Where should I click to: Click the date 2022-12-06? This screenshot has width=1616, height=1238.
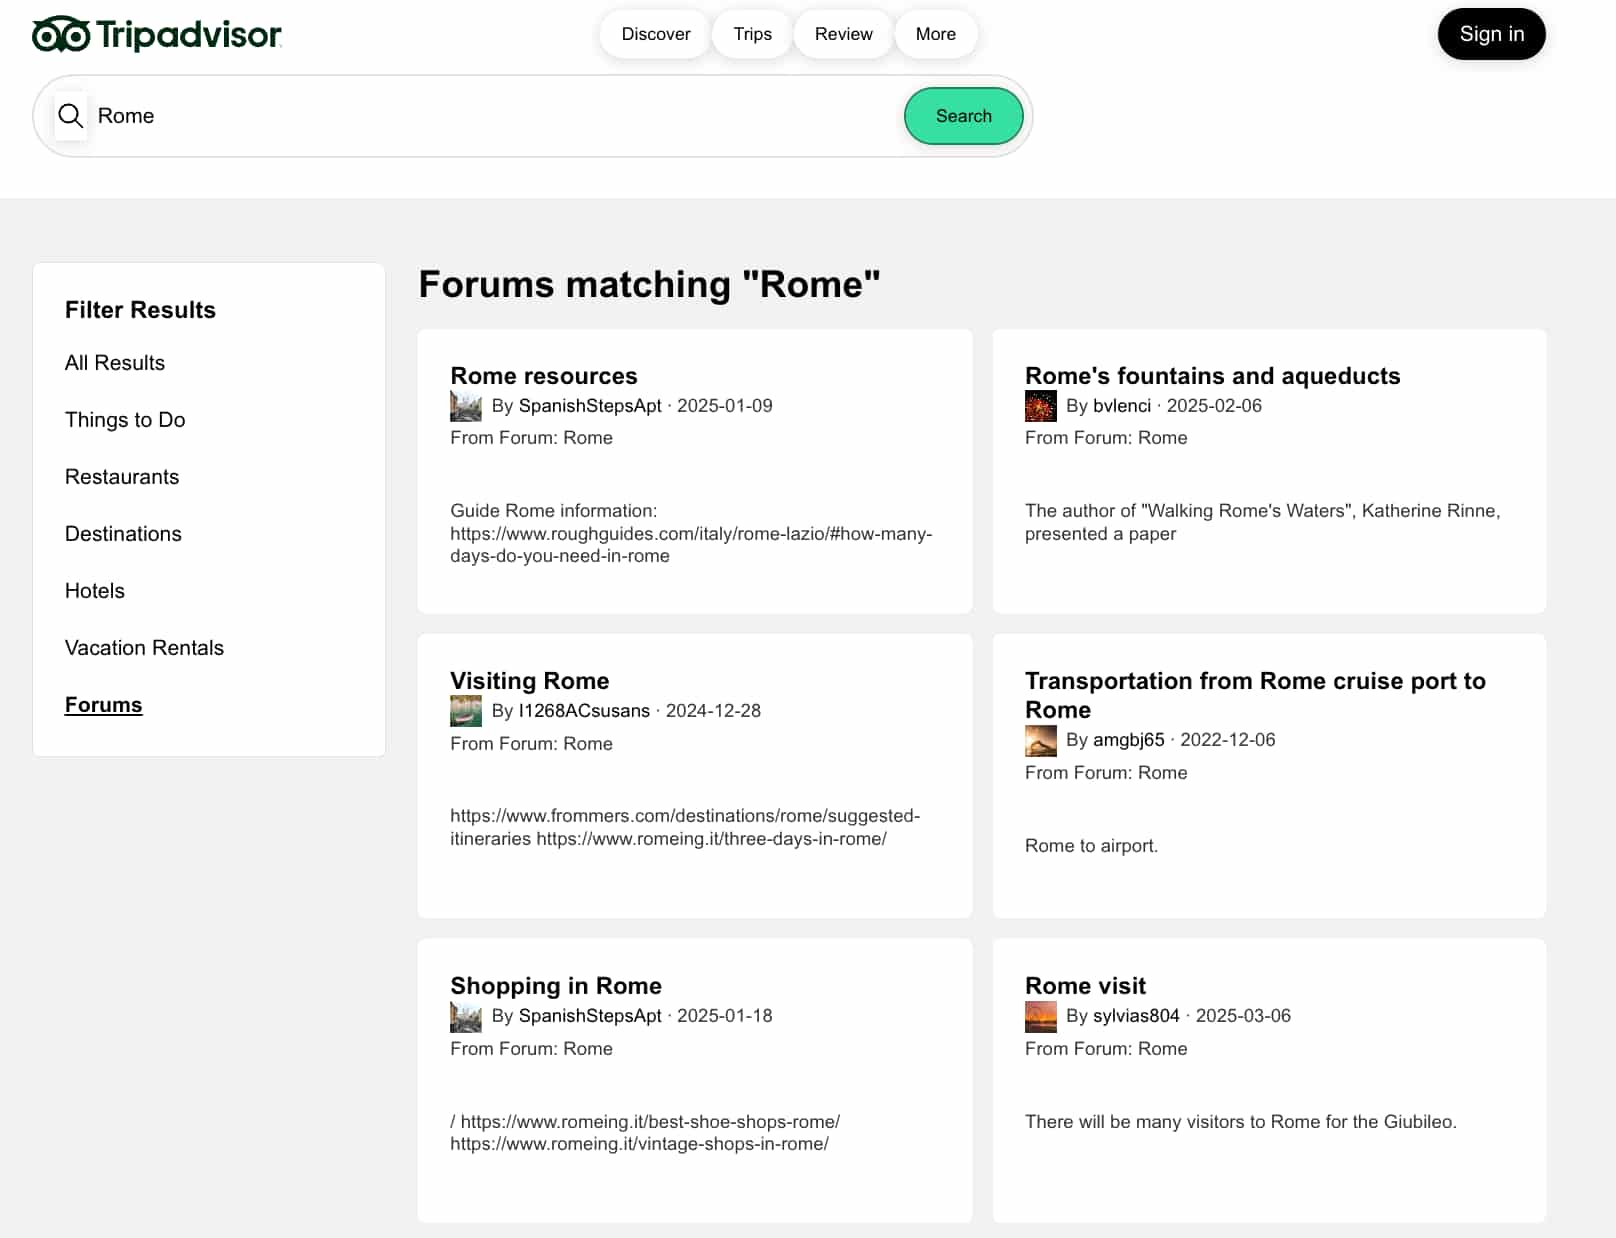(x=1227, y=740)
